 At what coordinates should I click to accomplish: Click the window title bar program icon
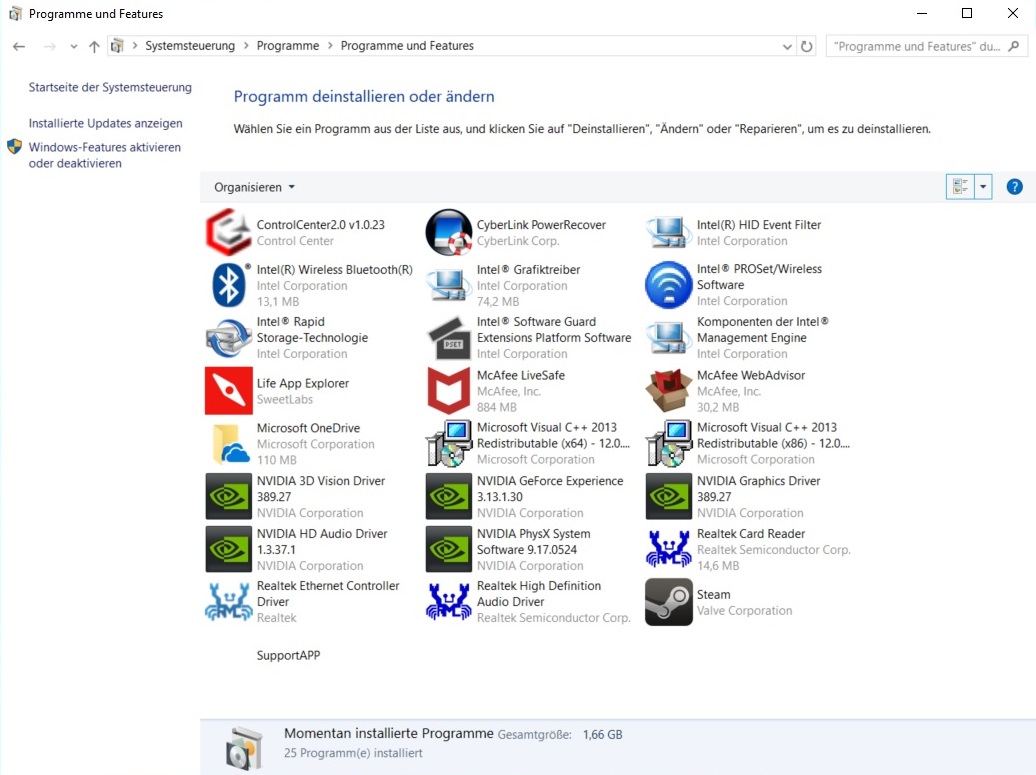15,13
